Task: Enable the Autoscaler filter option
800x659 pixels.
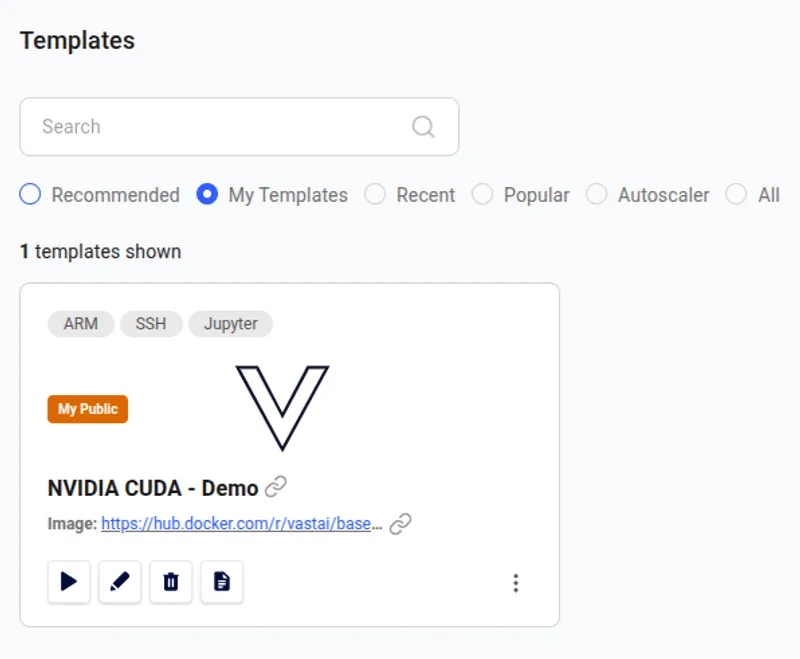Action: pyautogui.click(x=597, y=195)
